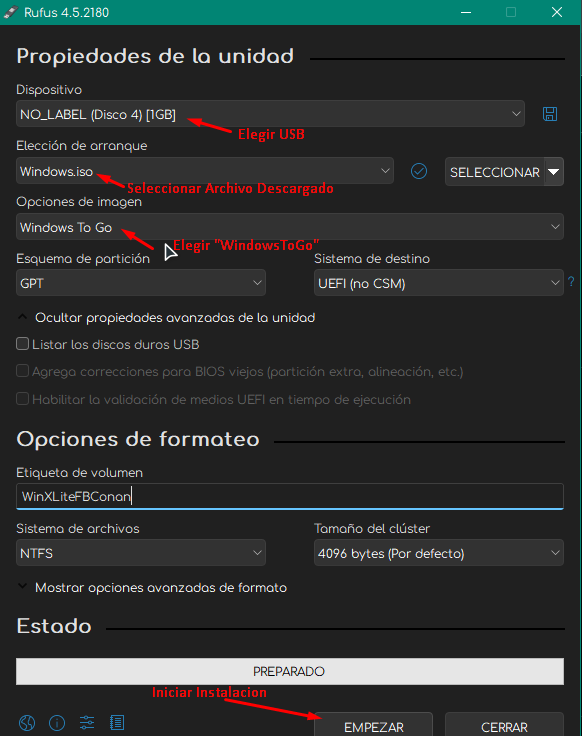Open the Dispositivo dropdown

click(x=270, y=114)
